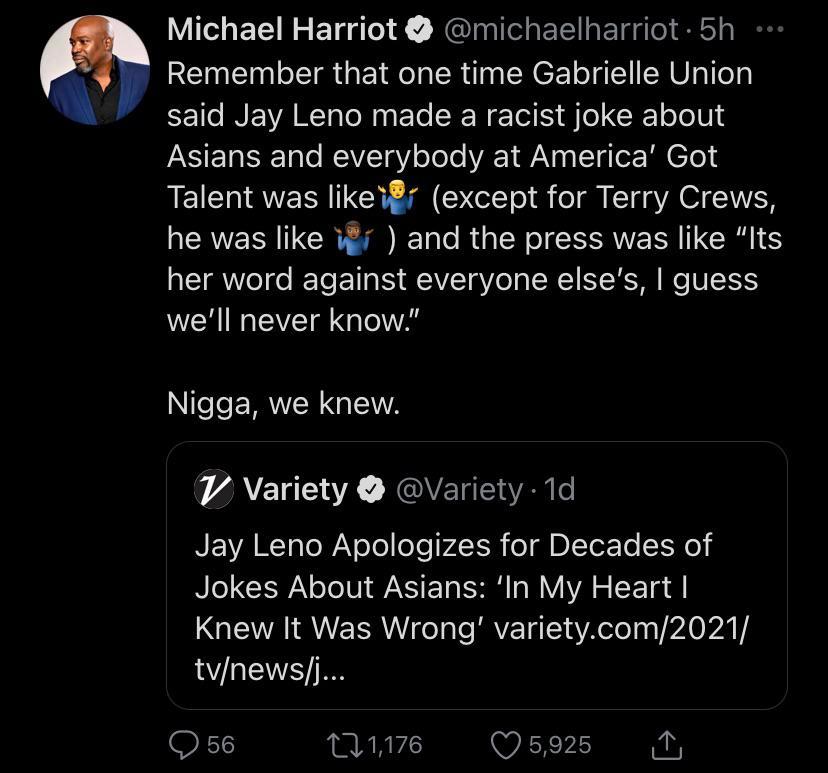Open the @michaelharriot handle
The width and height of the screenshot is (828, 773).
click(560, 30)
